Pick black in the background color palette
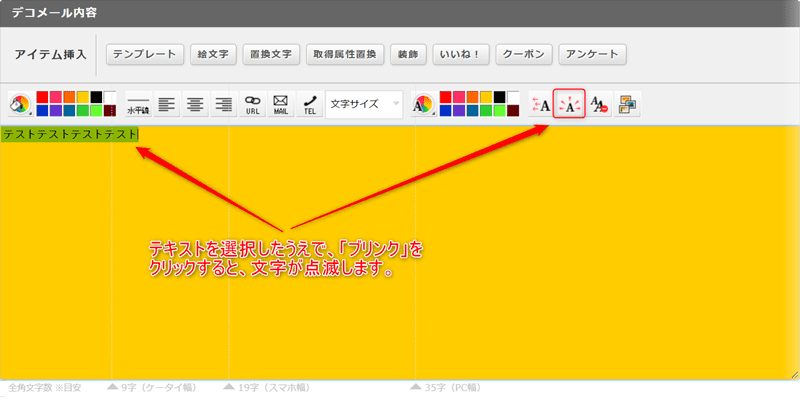Viewport: 800px width, 405px height. [96, 97]
